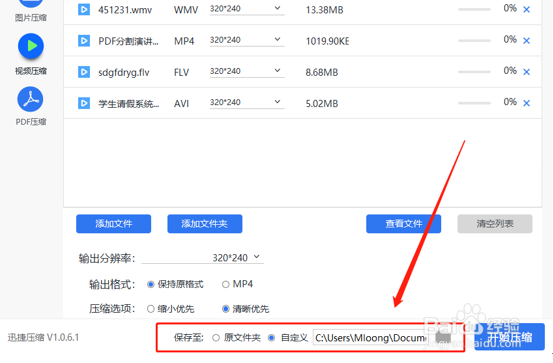The height and width of the screenshot is (363, 553).
Task: Click the file name 451231.wmv
Action: 125,10
